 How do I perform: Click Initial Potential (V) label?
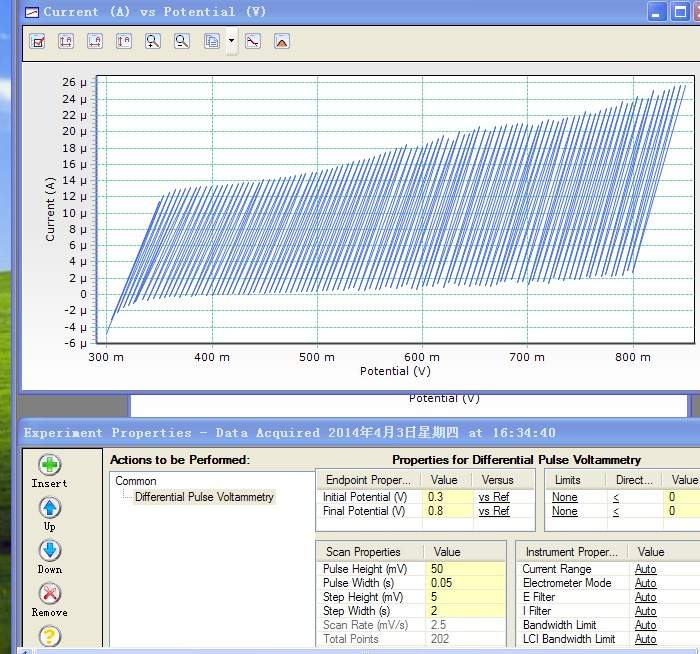(x=365, y=497)
